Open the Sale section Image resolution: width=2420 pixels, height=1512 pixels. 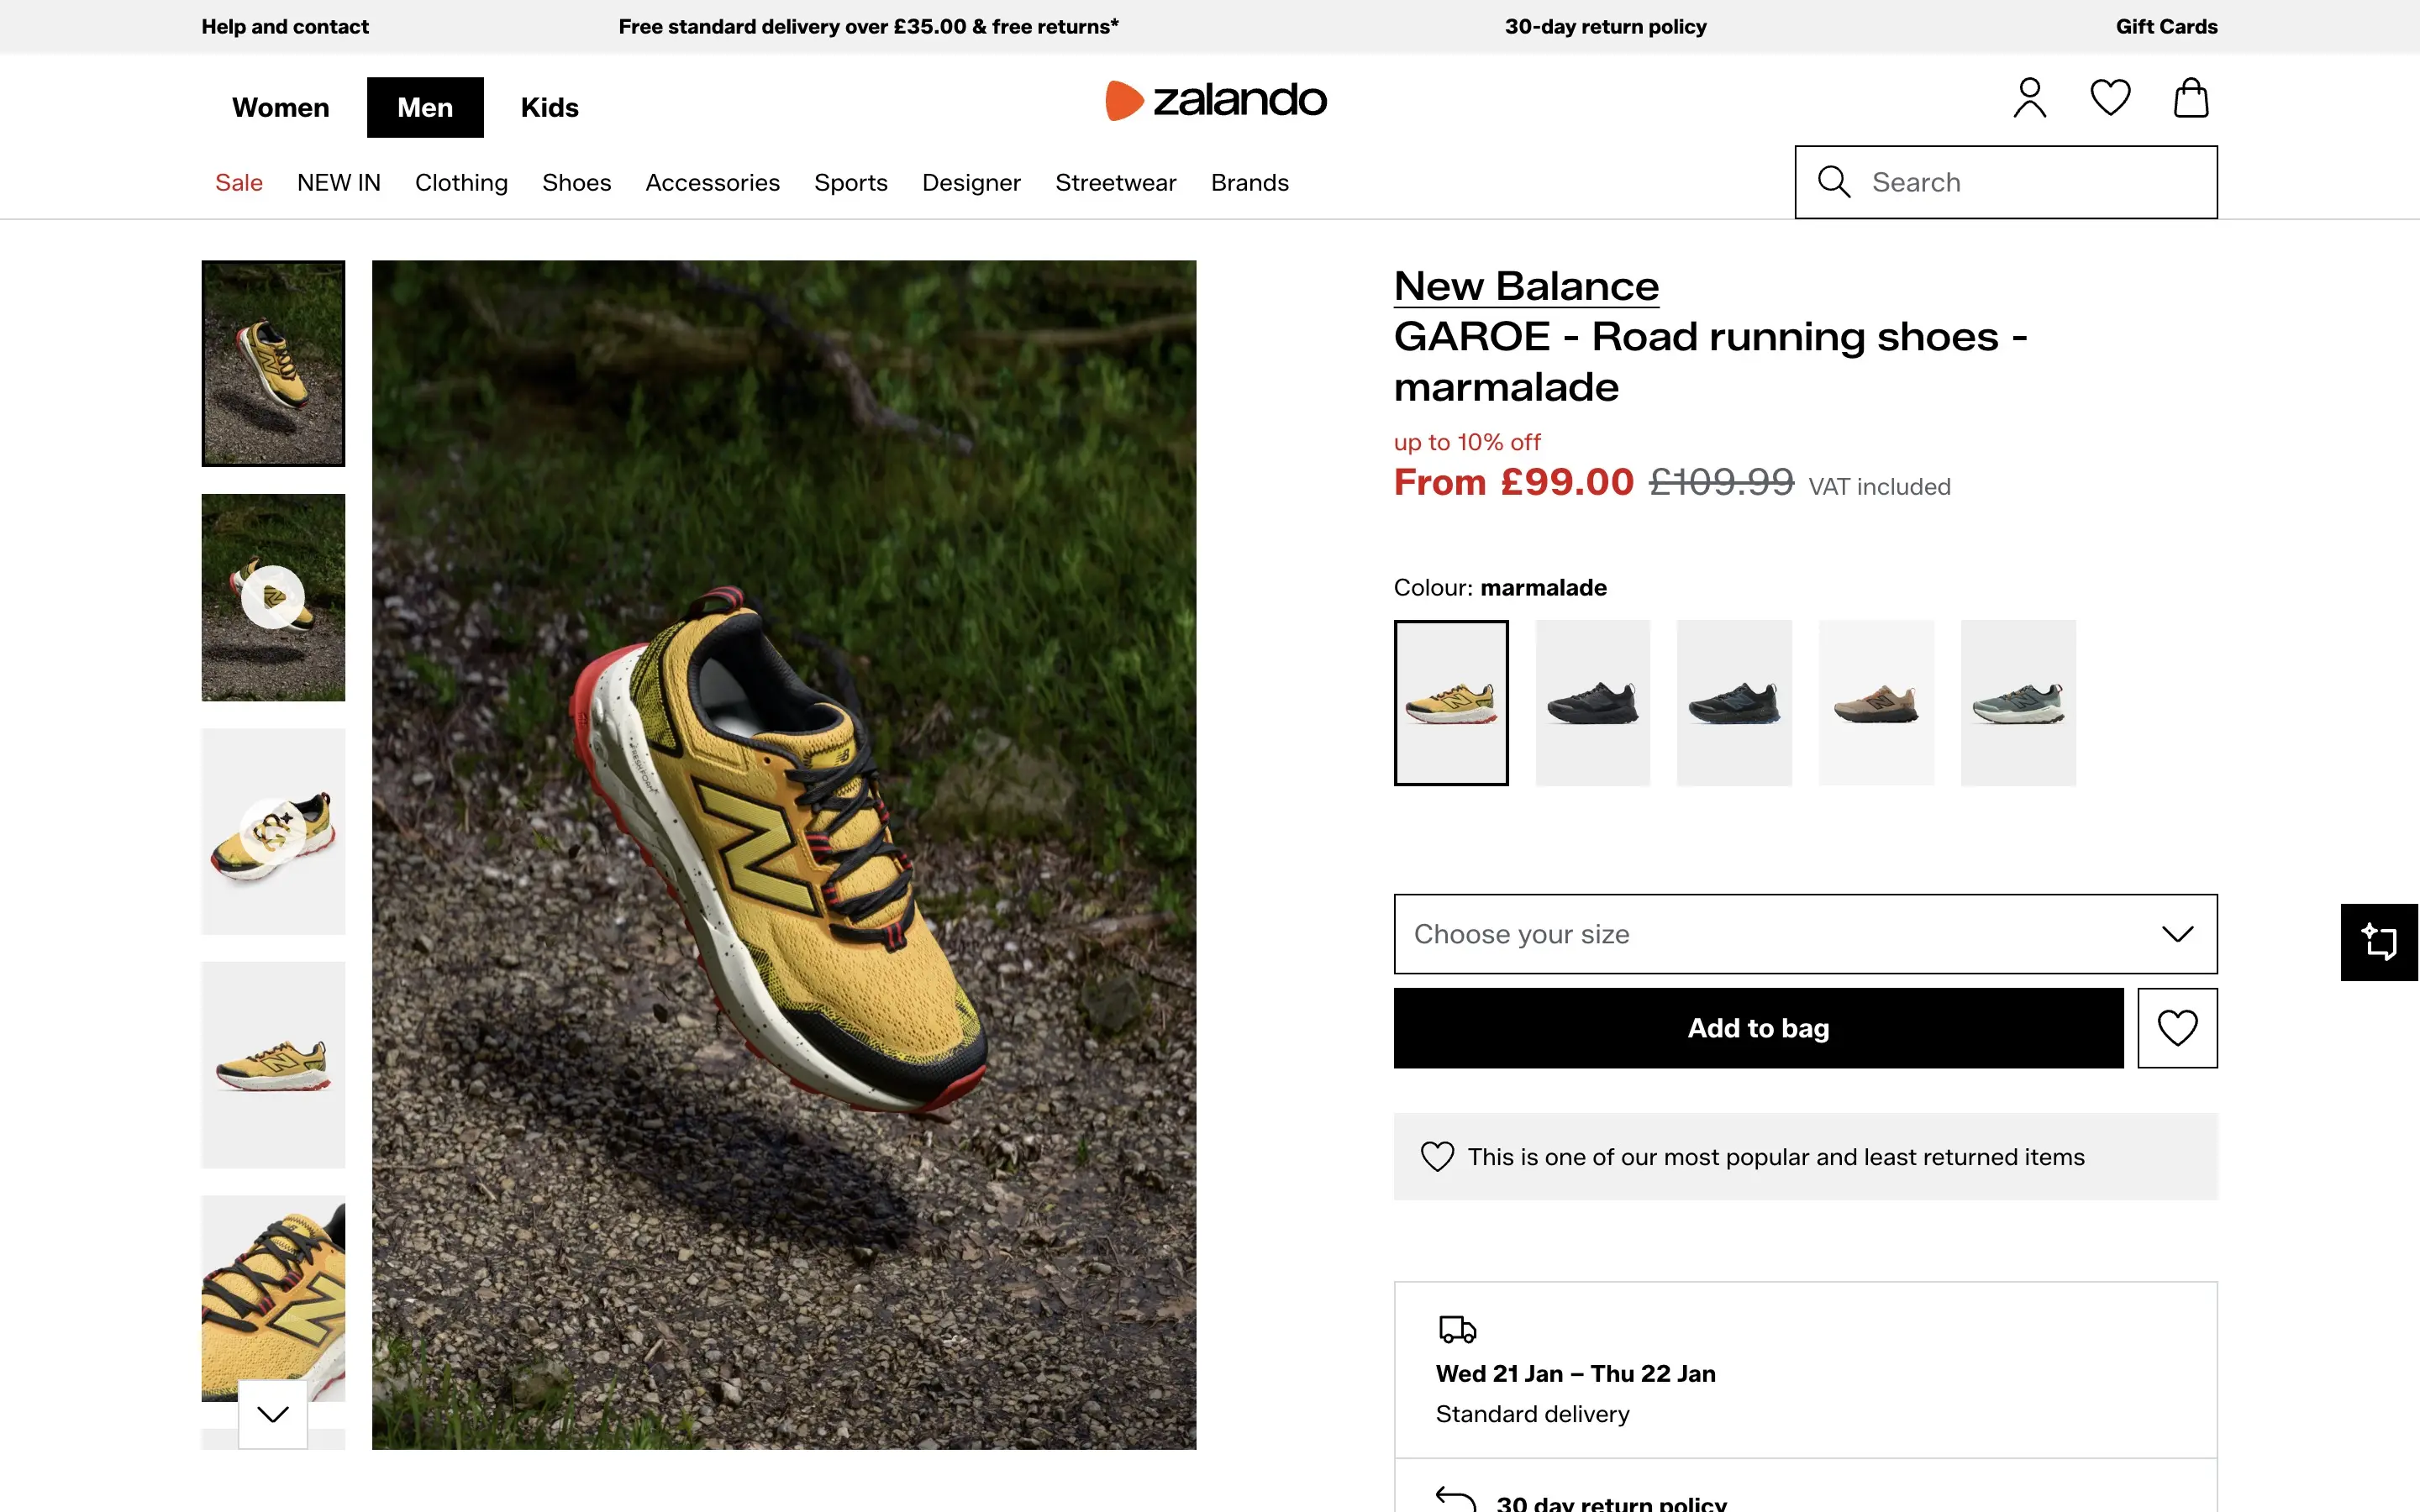click(x=238, y=182)
